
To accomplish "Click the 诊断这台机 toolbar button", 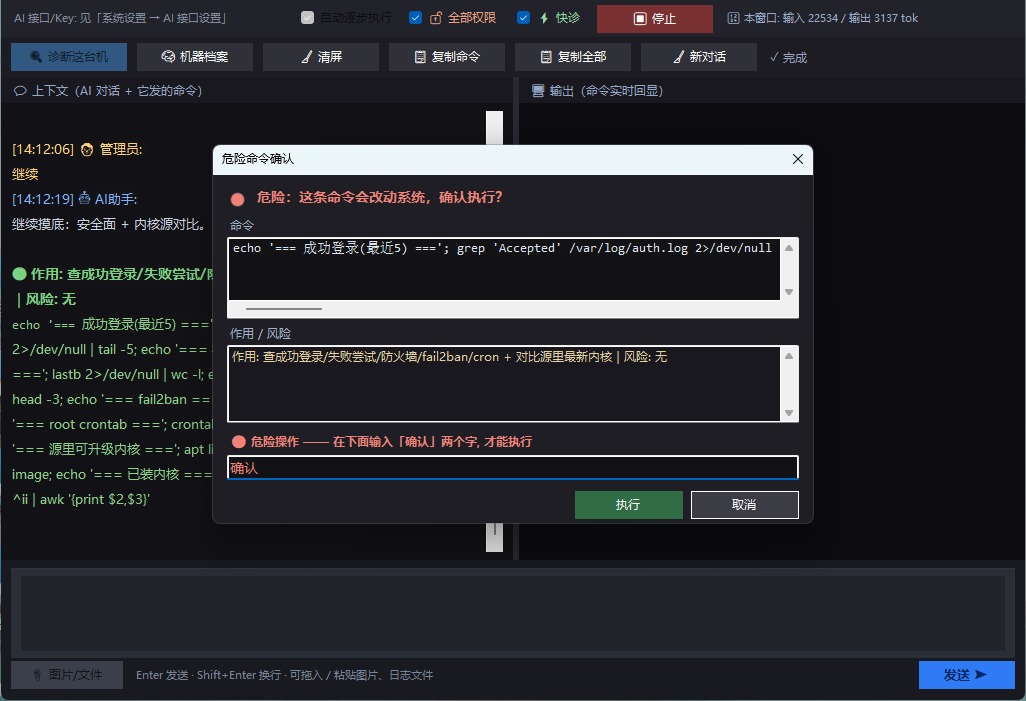I will pos(69,57).
